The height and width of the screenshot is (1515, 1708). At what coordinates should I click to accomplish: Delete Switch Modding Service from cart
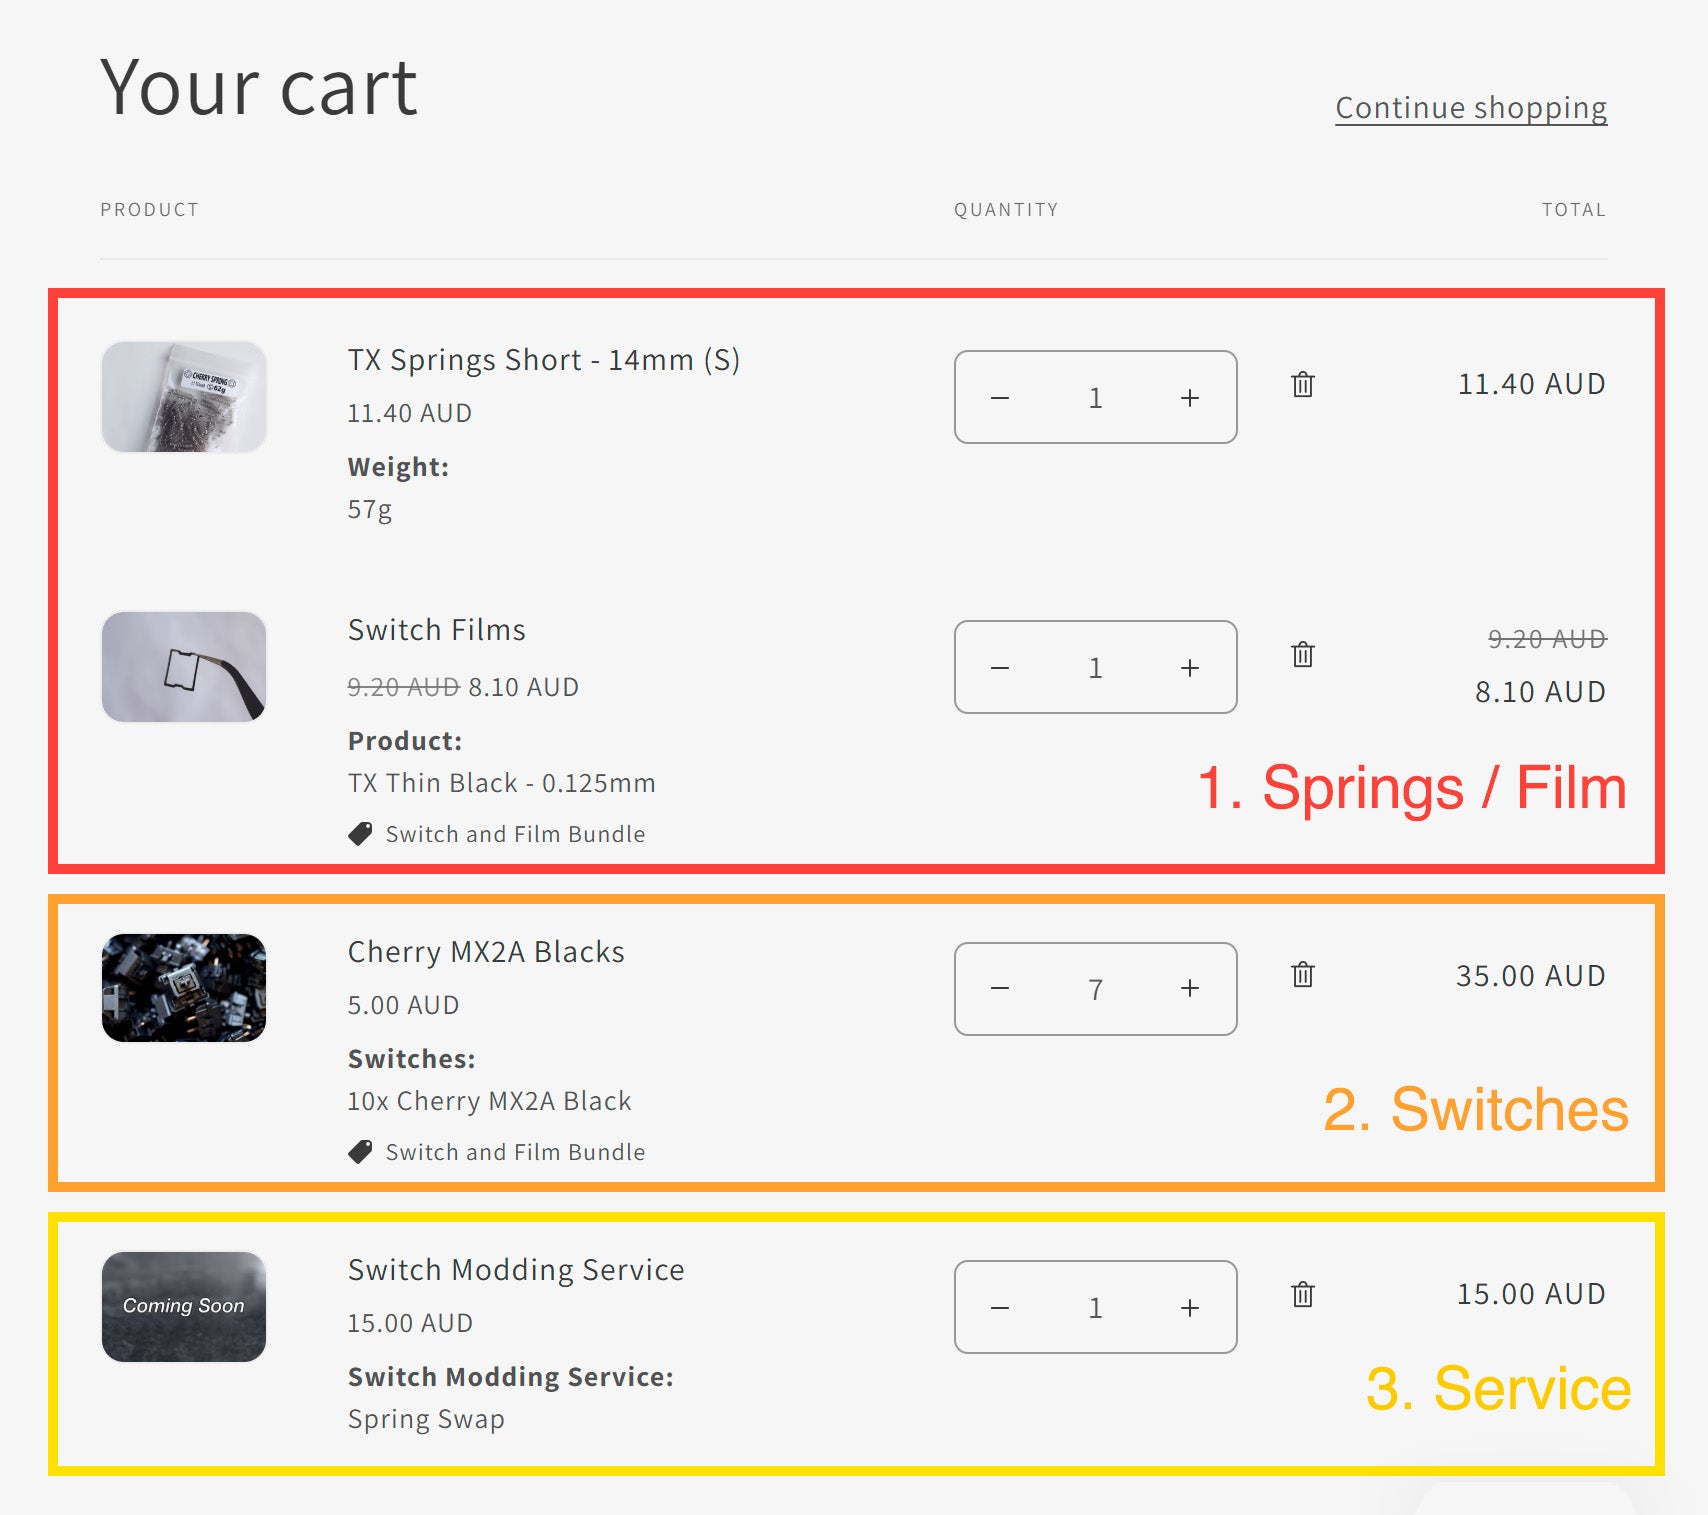pos(1302,1295)
